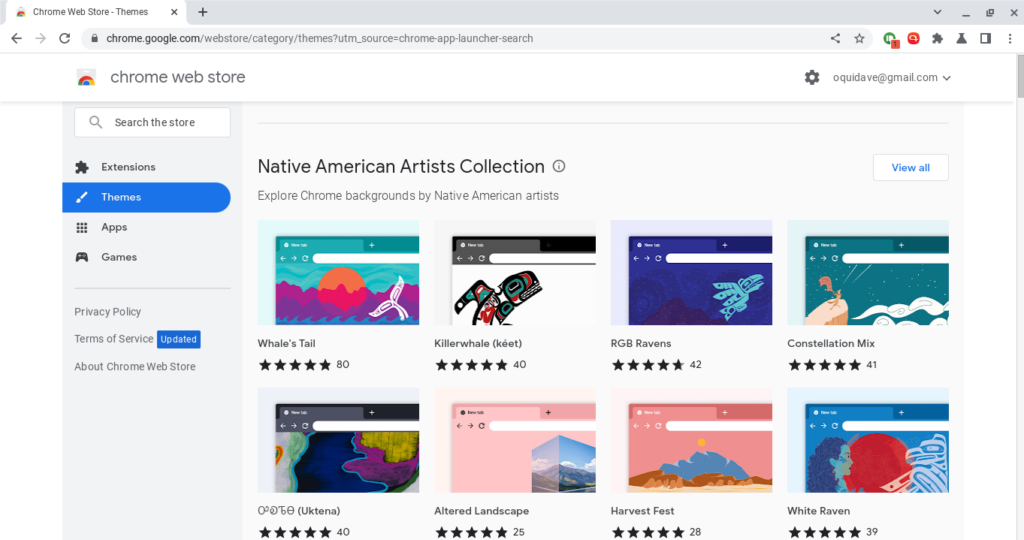Open the Uktena theme thumbnail
This screenshot has width=1024, height=540.
338,440
